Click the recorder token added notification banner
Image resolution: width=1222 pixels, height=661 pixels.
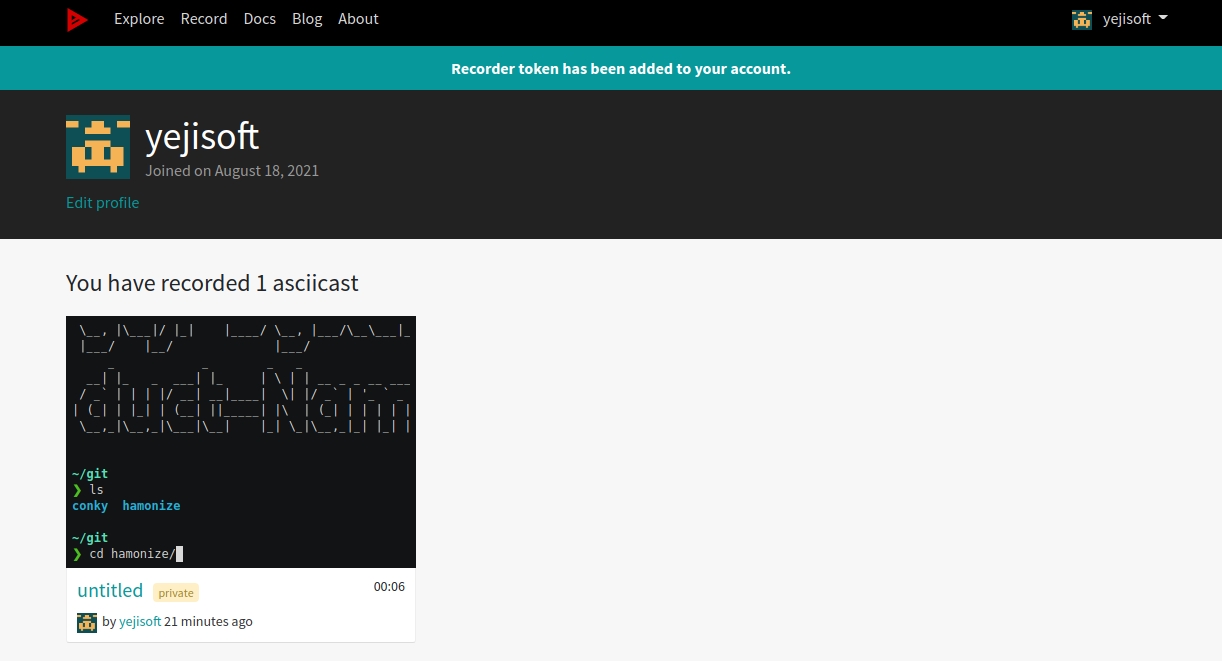tap(620, 69)
